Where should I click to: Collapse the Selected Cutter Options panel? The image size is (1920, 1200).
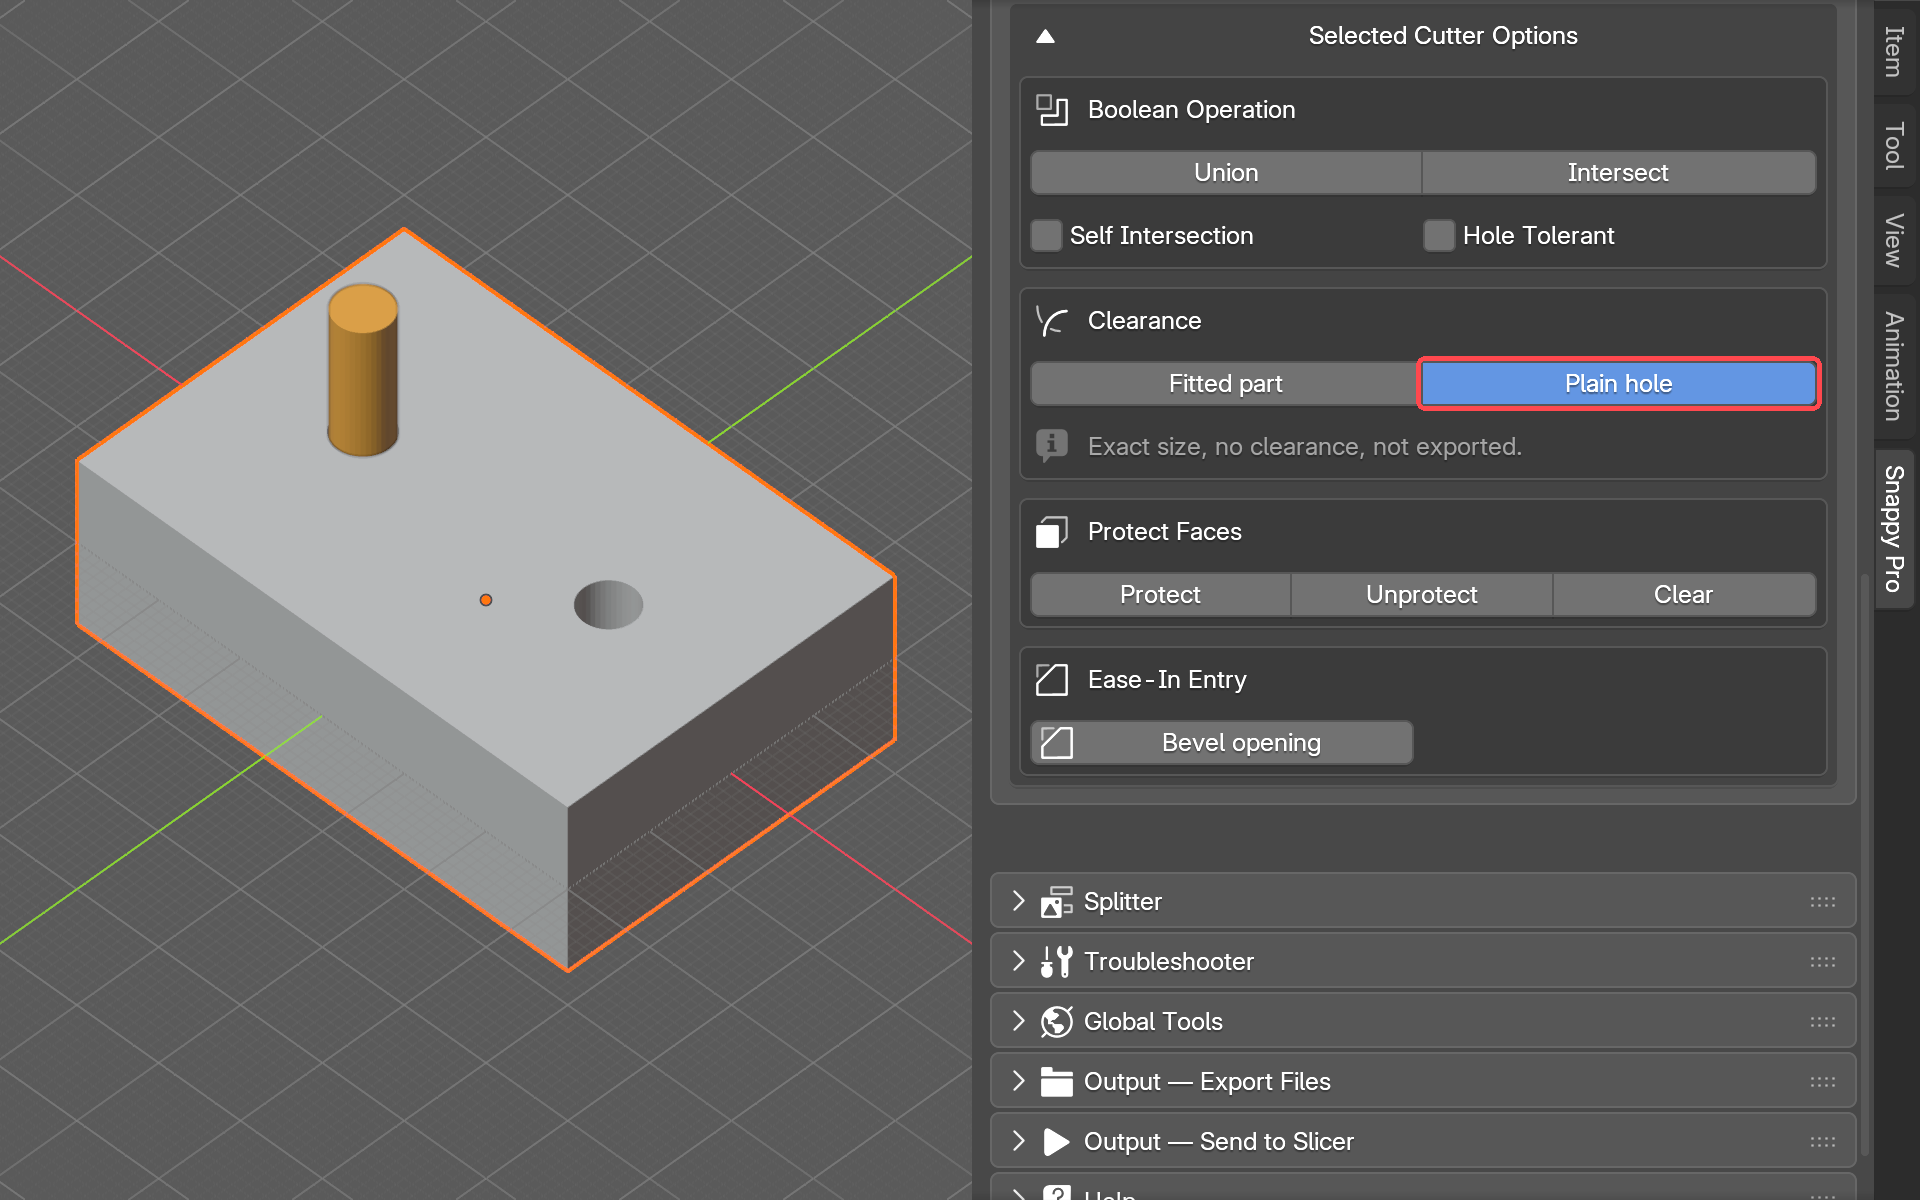(x=1045, y=36)
